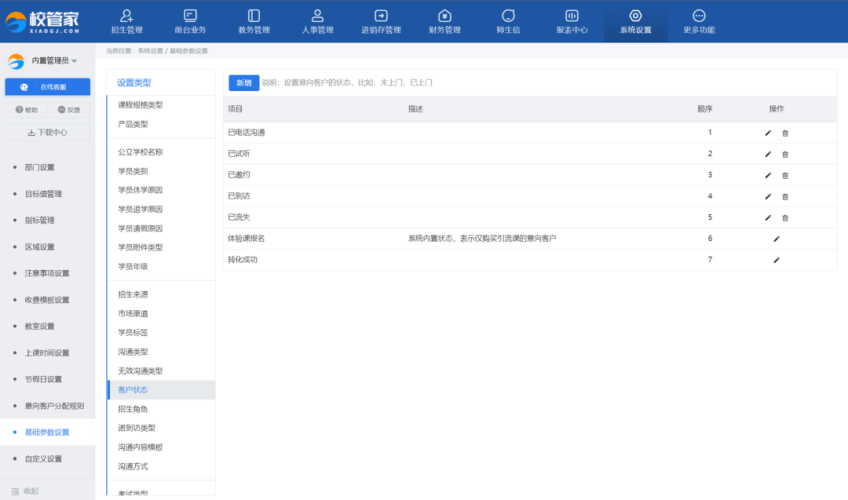Open 招生管理 in the top navigation
The image size is (848, 500).
click(x=126, y=21)
